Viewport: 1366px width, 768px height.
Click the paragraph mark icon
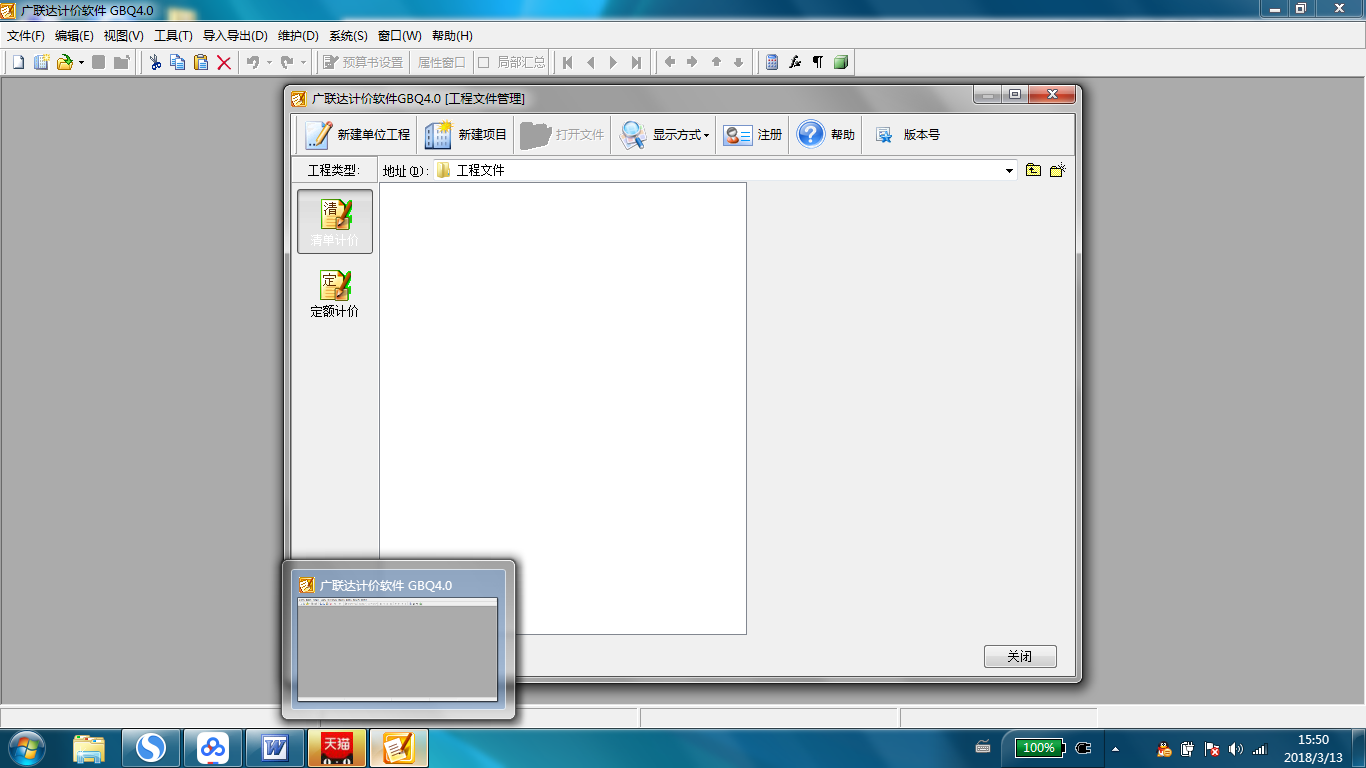(818, 62)
